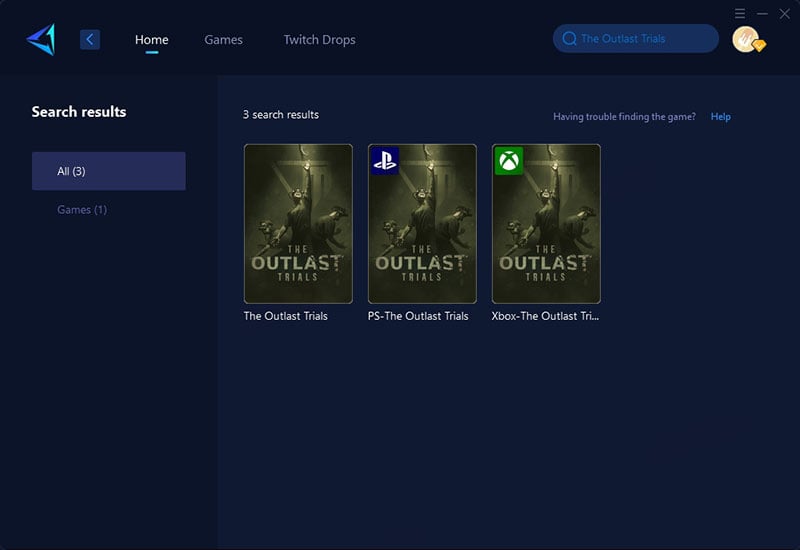Click the PS-The Outlast Trials title text
This screenshot has width=800, height=550.
418,316
